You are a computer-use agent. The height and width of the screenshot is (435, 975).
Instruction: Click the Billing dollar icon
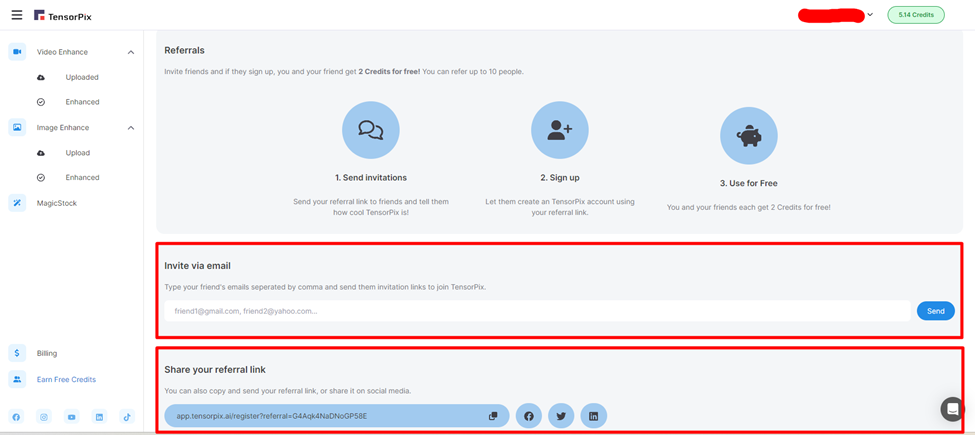[17, 353]
